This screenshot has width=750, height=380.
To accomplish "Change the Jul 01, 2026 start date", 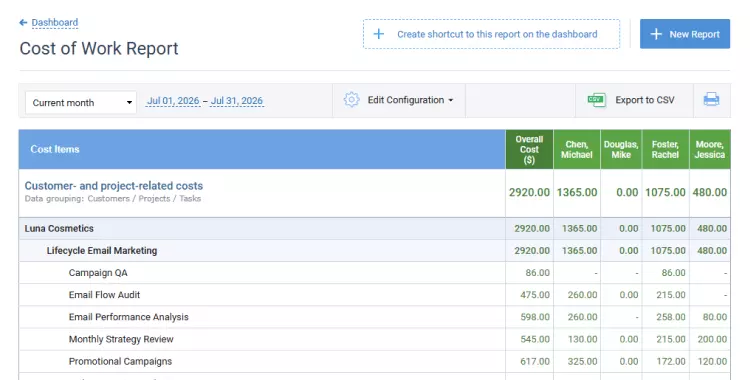I will tap(173, 101).
